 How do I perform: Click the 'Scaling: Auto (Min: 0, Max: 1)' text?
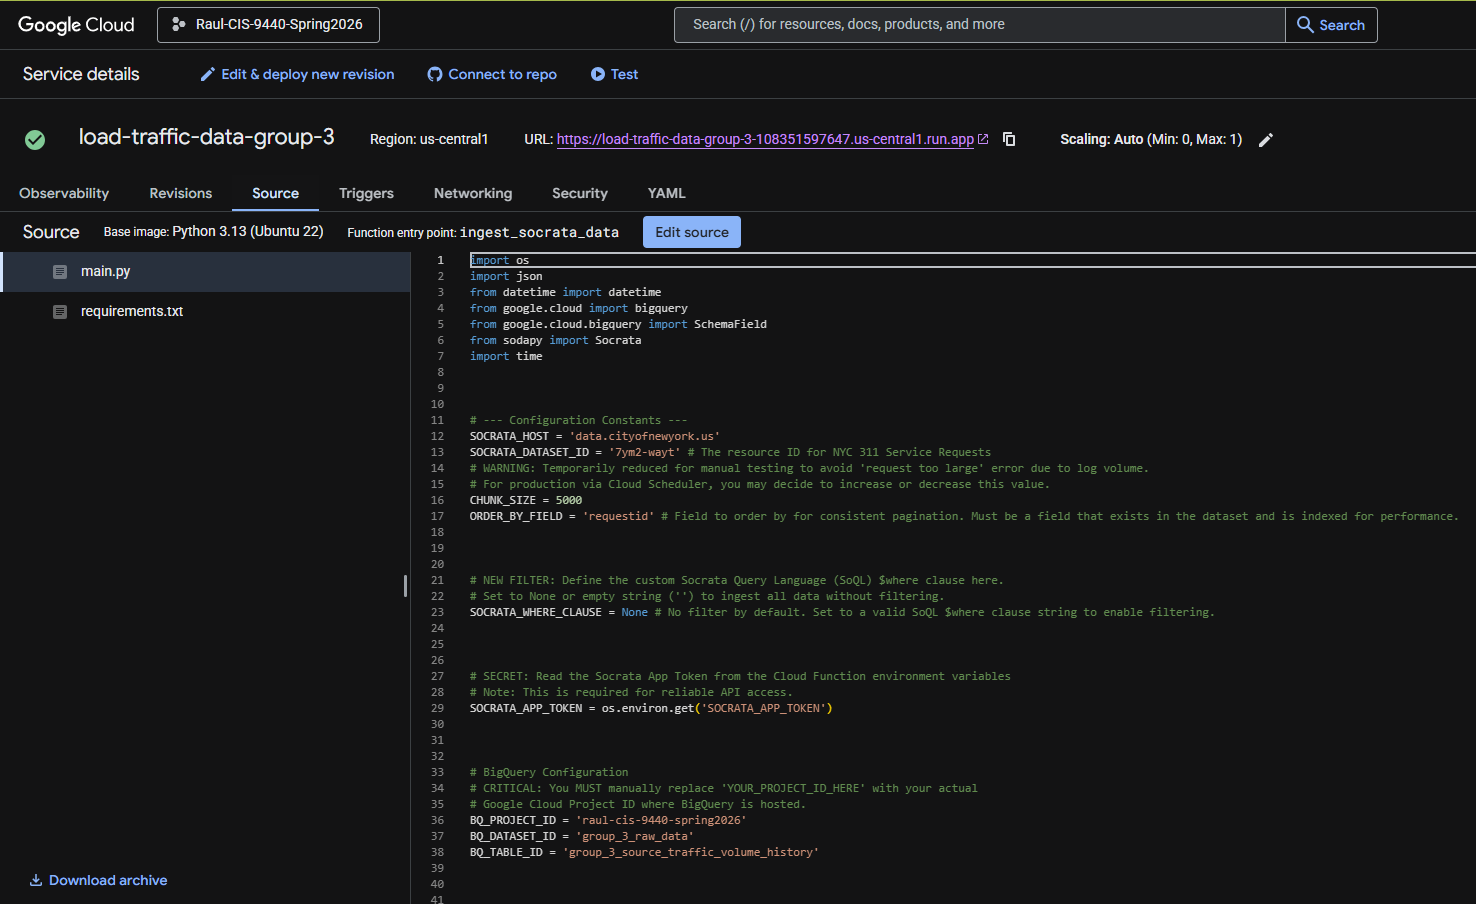click(x=1151, y=139)
